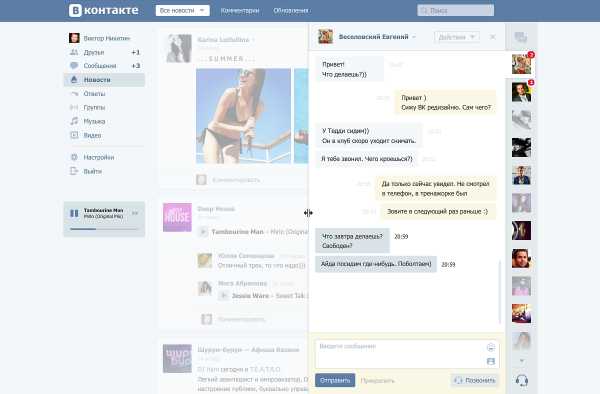600x394 pixels.
Task: Open the Действия dropdown in the chat header
Action: tap(457, 37)
